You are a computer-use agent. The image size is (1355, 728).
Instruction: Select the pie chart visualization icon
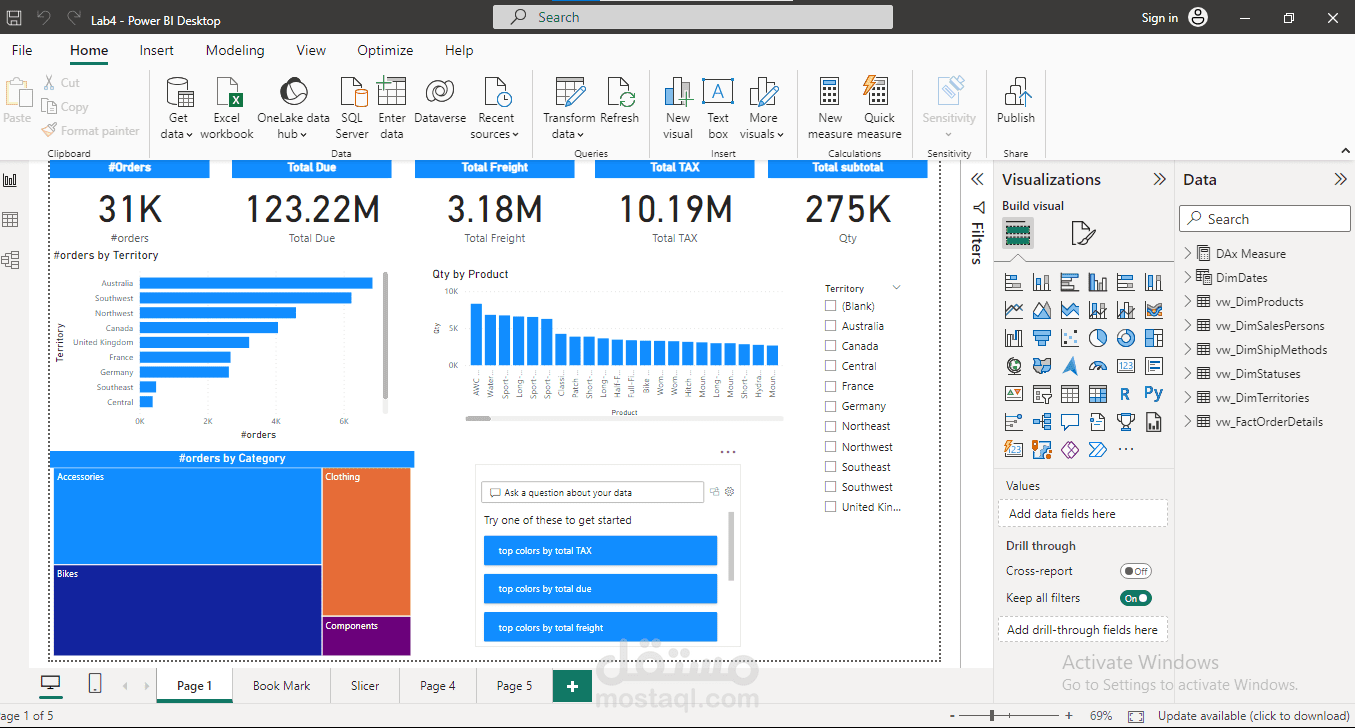point(1097,337)
